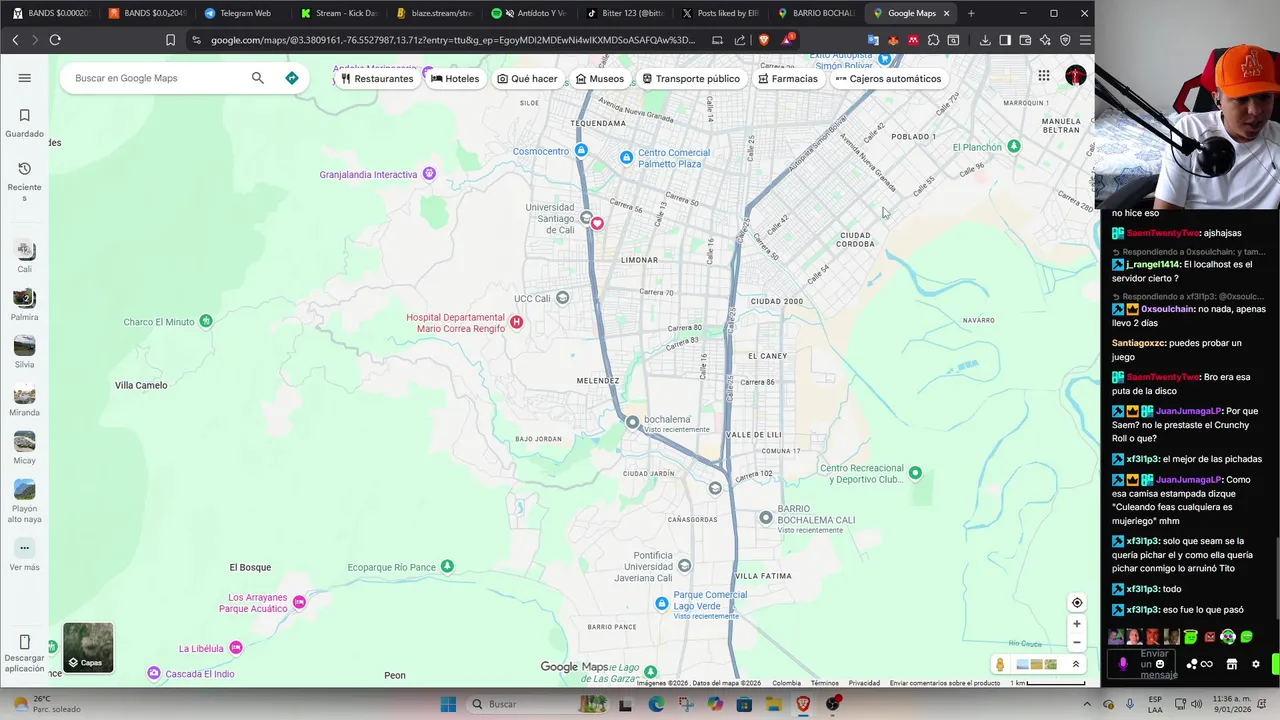The image size is (1280, 720).
Task: Select Charco El Minuto marker
Action: tap(206, 321)
